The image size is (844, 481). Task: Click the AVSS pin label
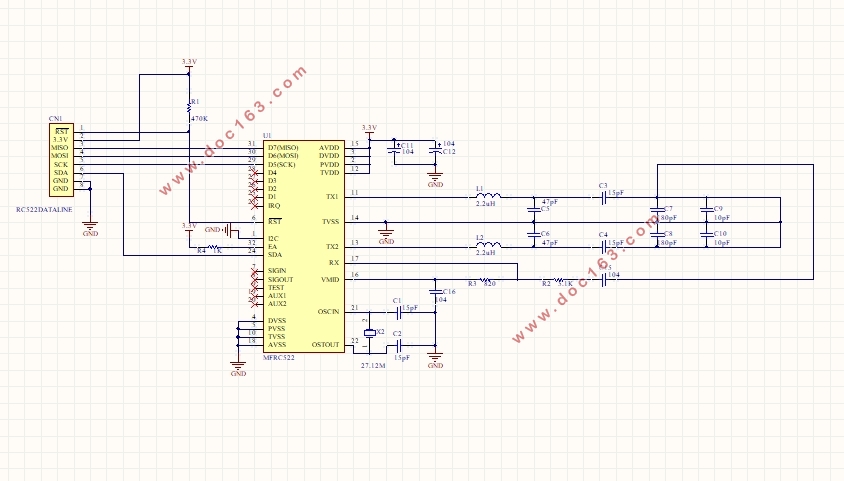[x=277, y=345]
